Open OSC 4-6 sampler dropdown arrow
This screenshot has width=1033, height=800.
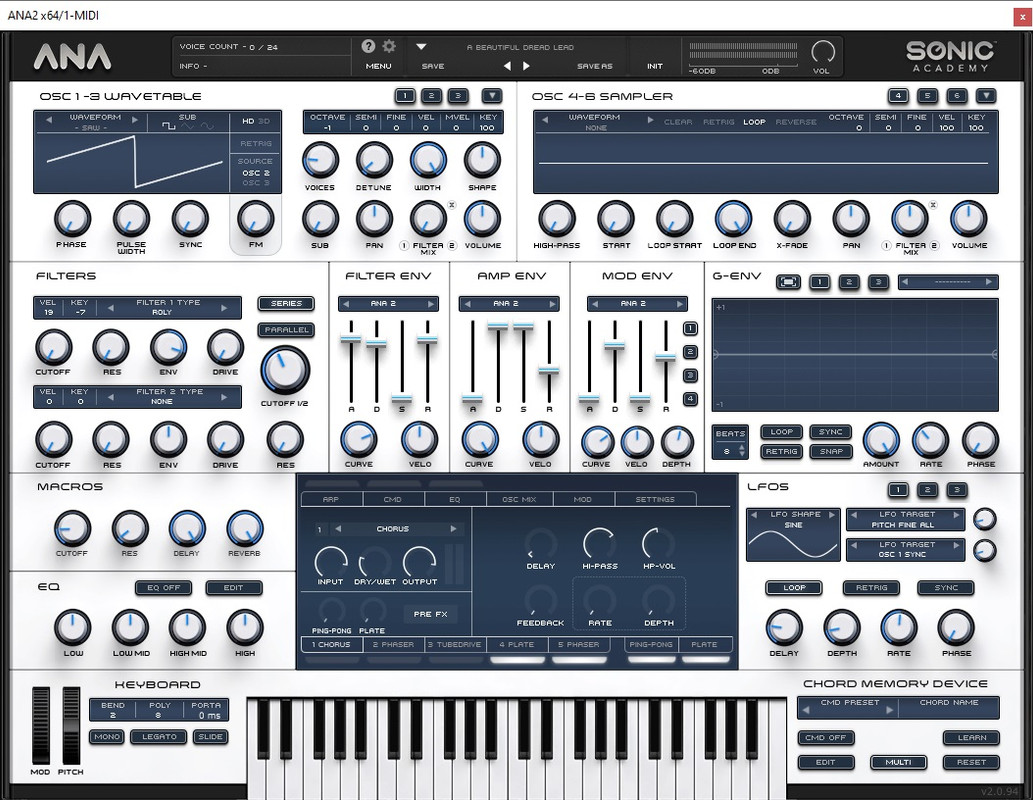(x=986, y=96)
